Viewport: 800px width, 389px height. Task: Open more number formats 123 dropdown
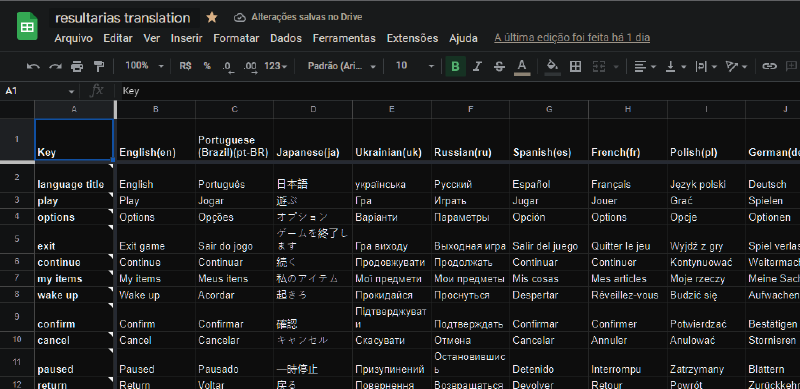point(276,66)
